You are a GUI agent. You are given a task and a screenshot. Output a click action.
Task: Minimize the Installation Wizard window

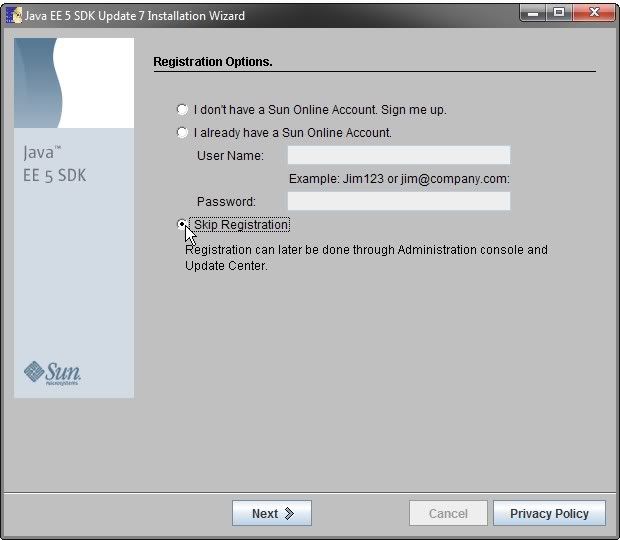click(x=532, y=13)
